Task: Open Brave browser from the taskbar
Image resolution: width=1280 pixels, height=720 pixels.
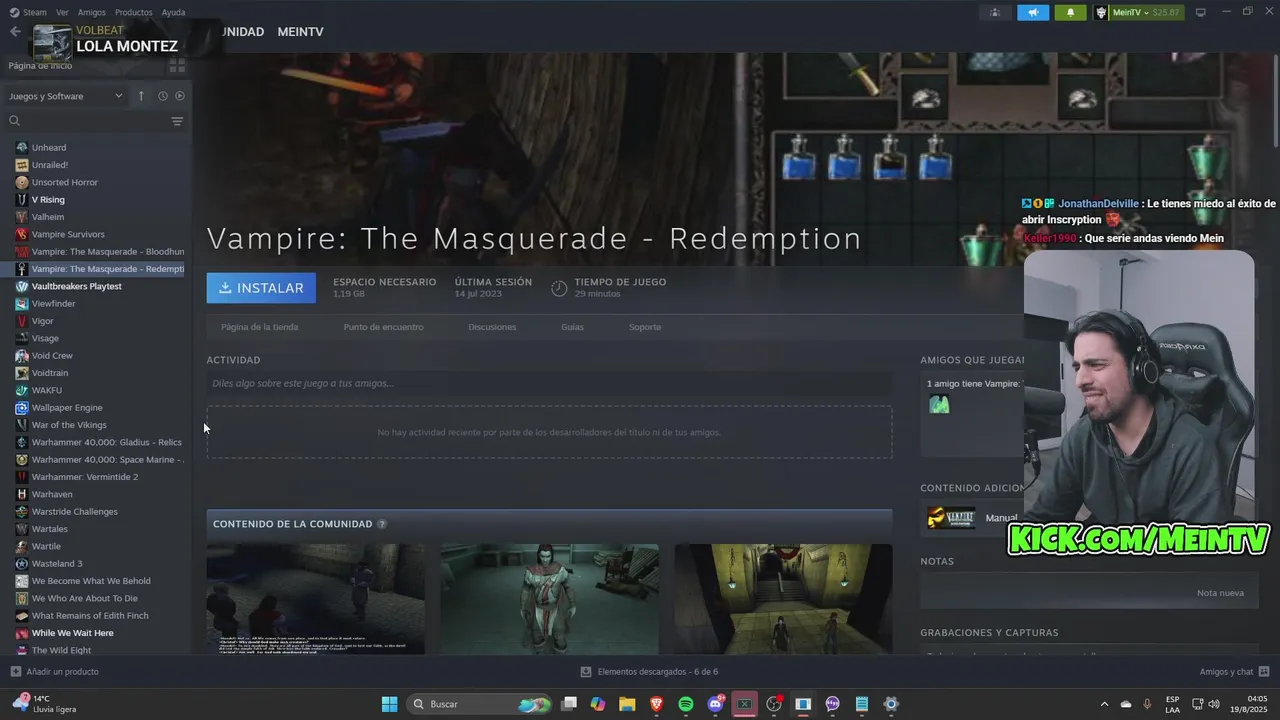Action: [x=657, y=704]
